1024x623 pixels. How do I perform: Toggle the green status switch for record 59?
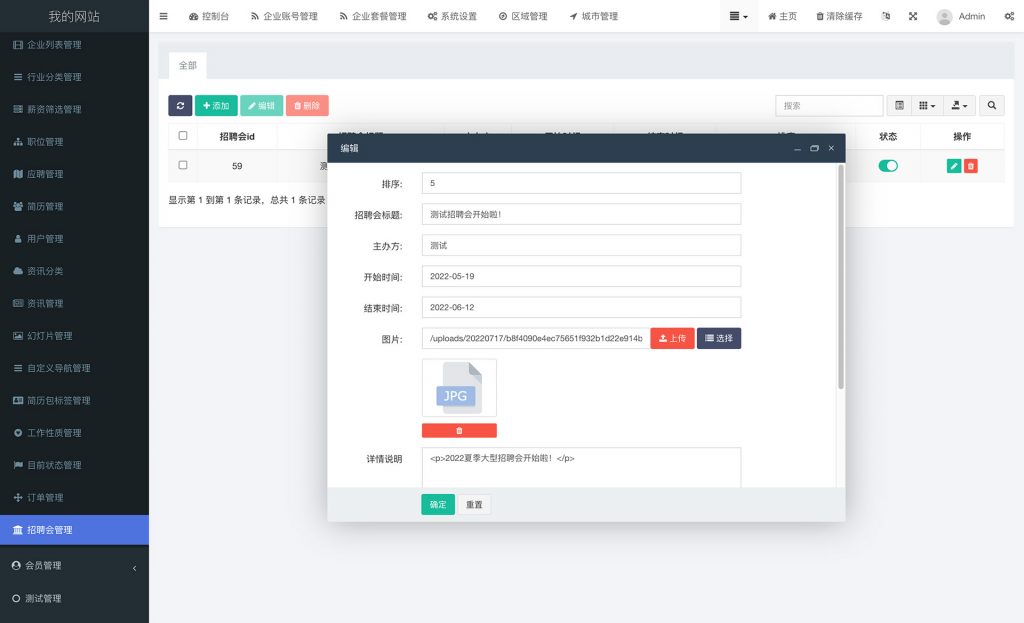(x=888, y=165)
